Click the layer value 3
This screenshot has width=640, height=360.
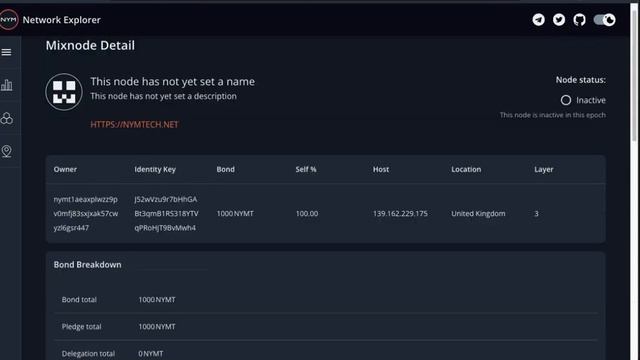[536, 213]
